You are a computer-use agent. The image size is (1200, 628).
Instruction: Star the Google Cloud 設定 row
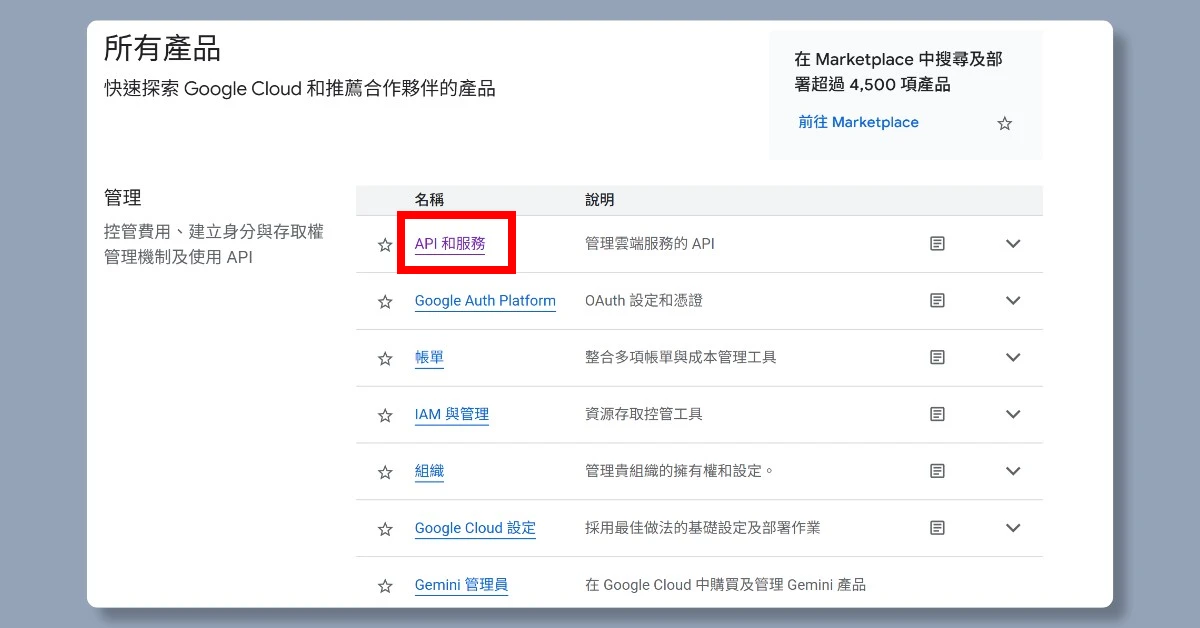(385, 529)
